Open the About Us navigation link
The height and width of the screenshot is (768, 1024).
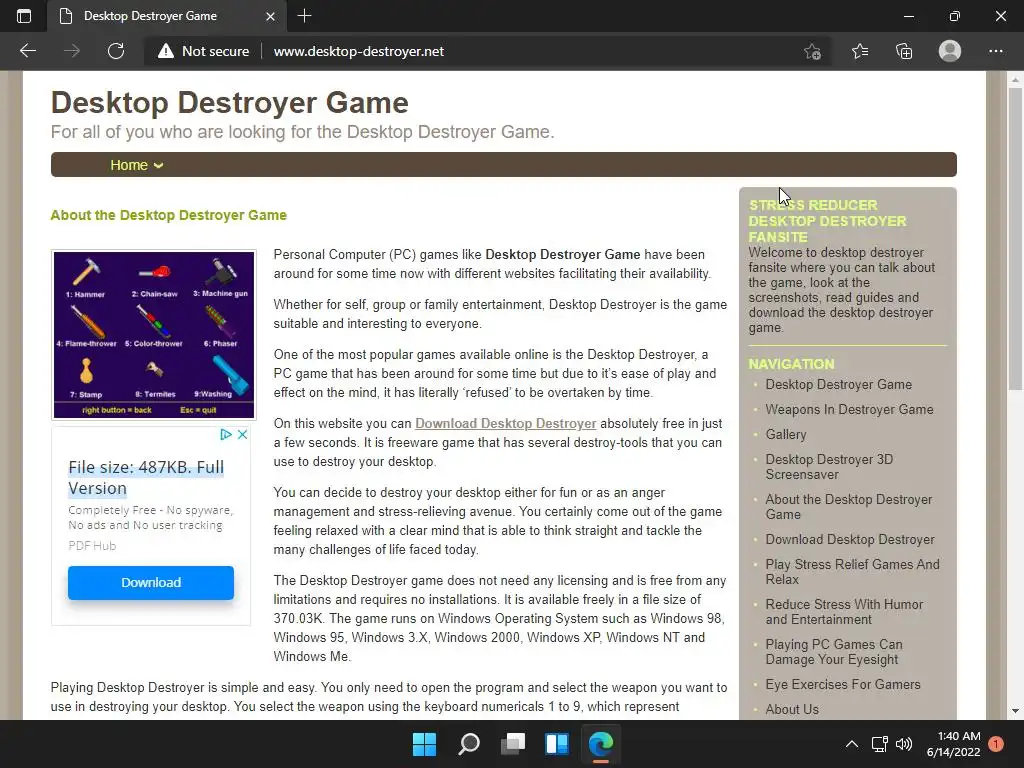792,709
